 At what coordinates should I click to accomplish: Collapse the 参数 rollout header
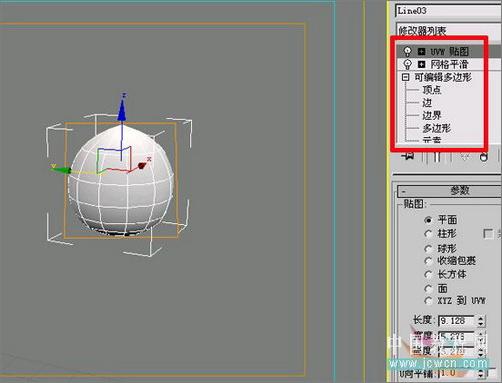(449, 191)
